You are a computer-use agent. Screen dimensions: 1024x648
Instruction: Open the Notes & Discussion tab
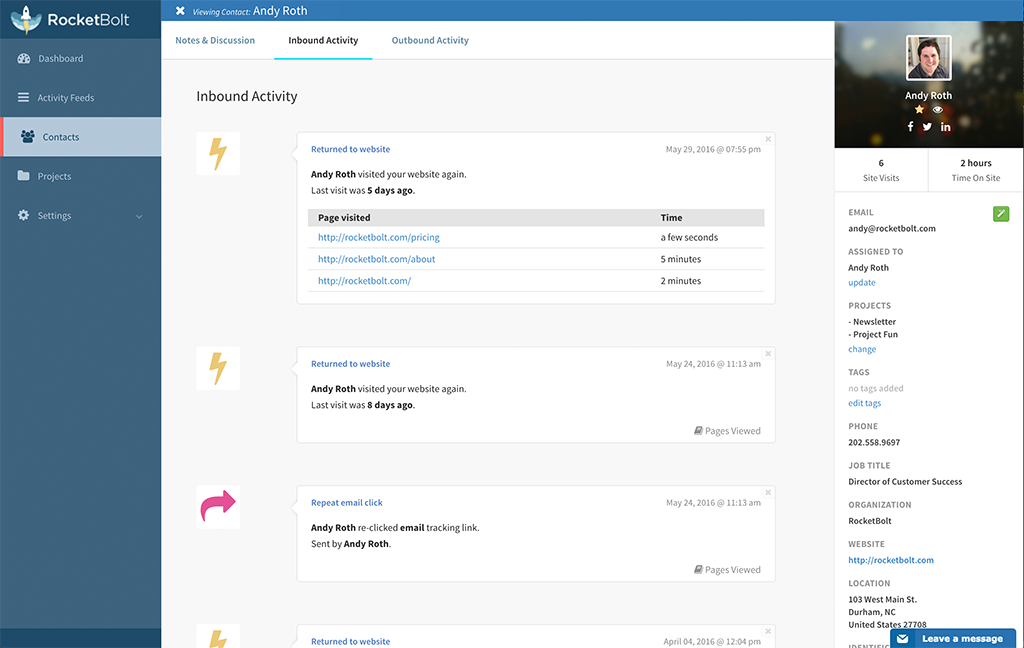pos(215,40)
